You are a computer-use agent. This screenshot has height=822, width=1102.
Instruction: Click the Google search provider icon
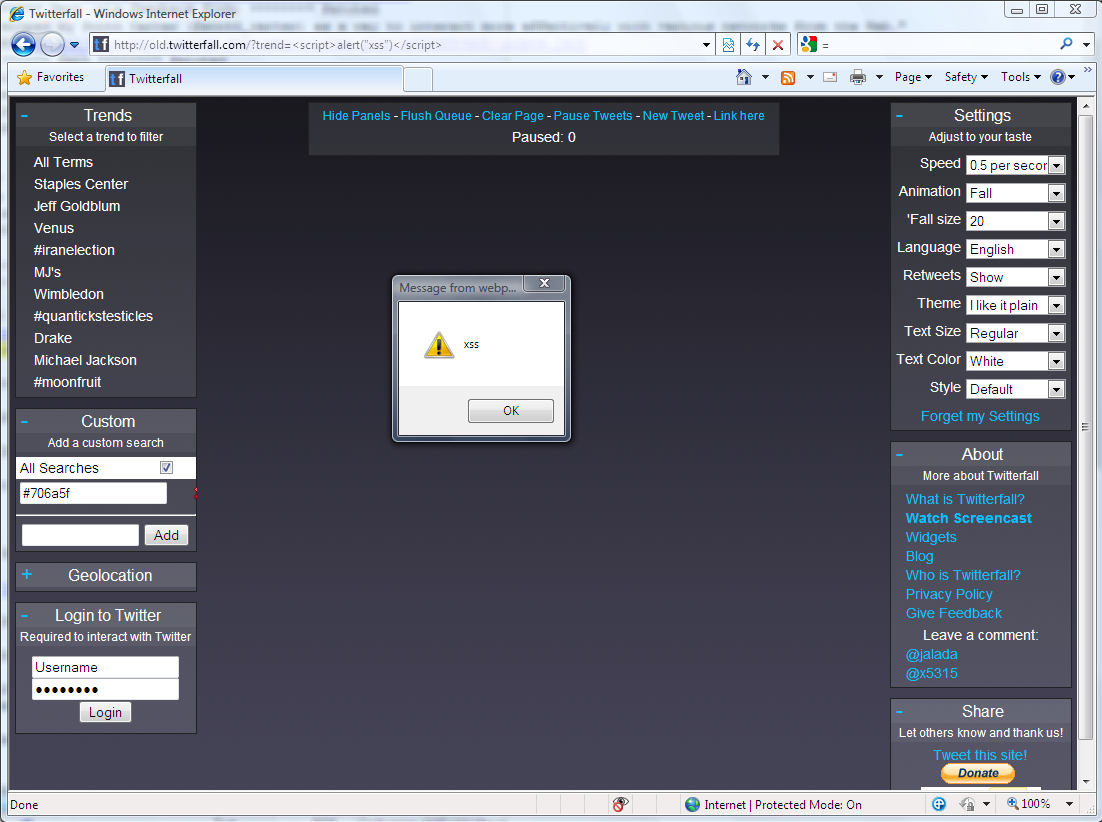click(809, 44)
